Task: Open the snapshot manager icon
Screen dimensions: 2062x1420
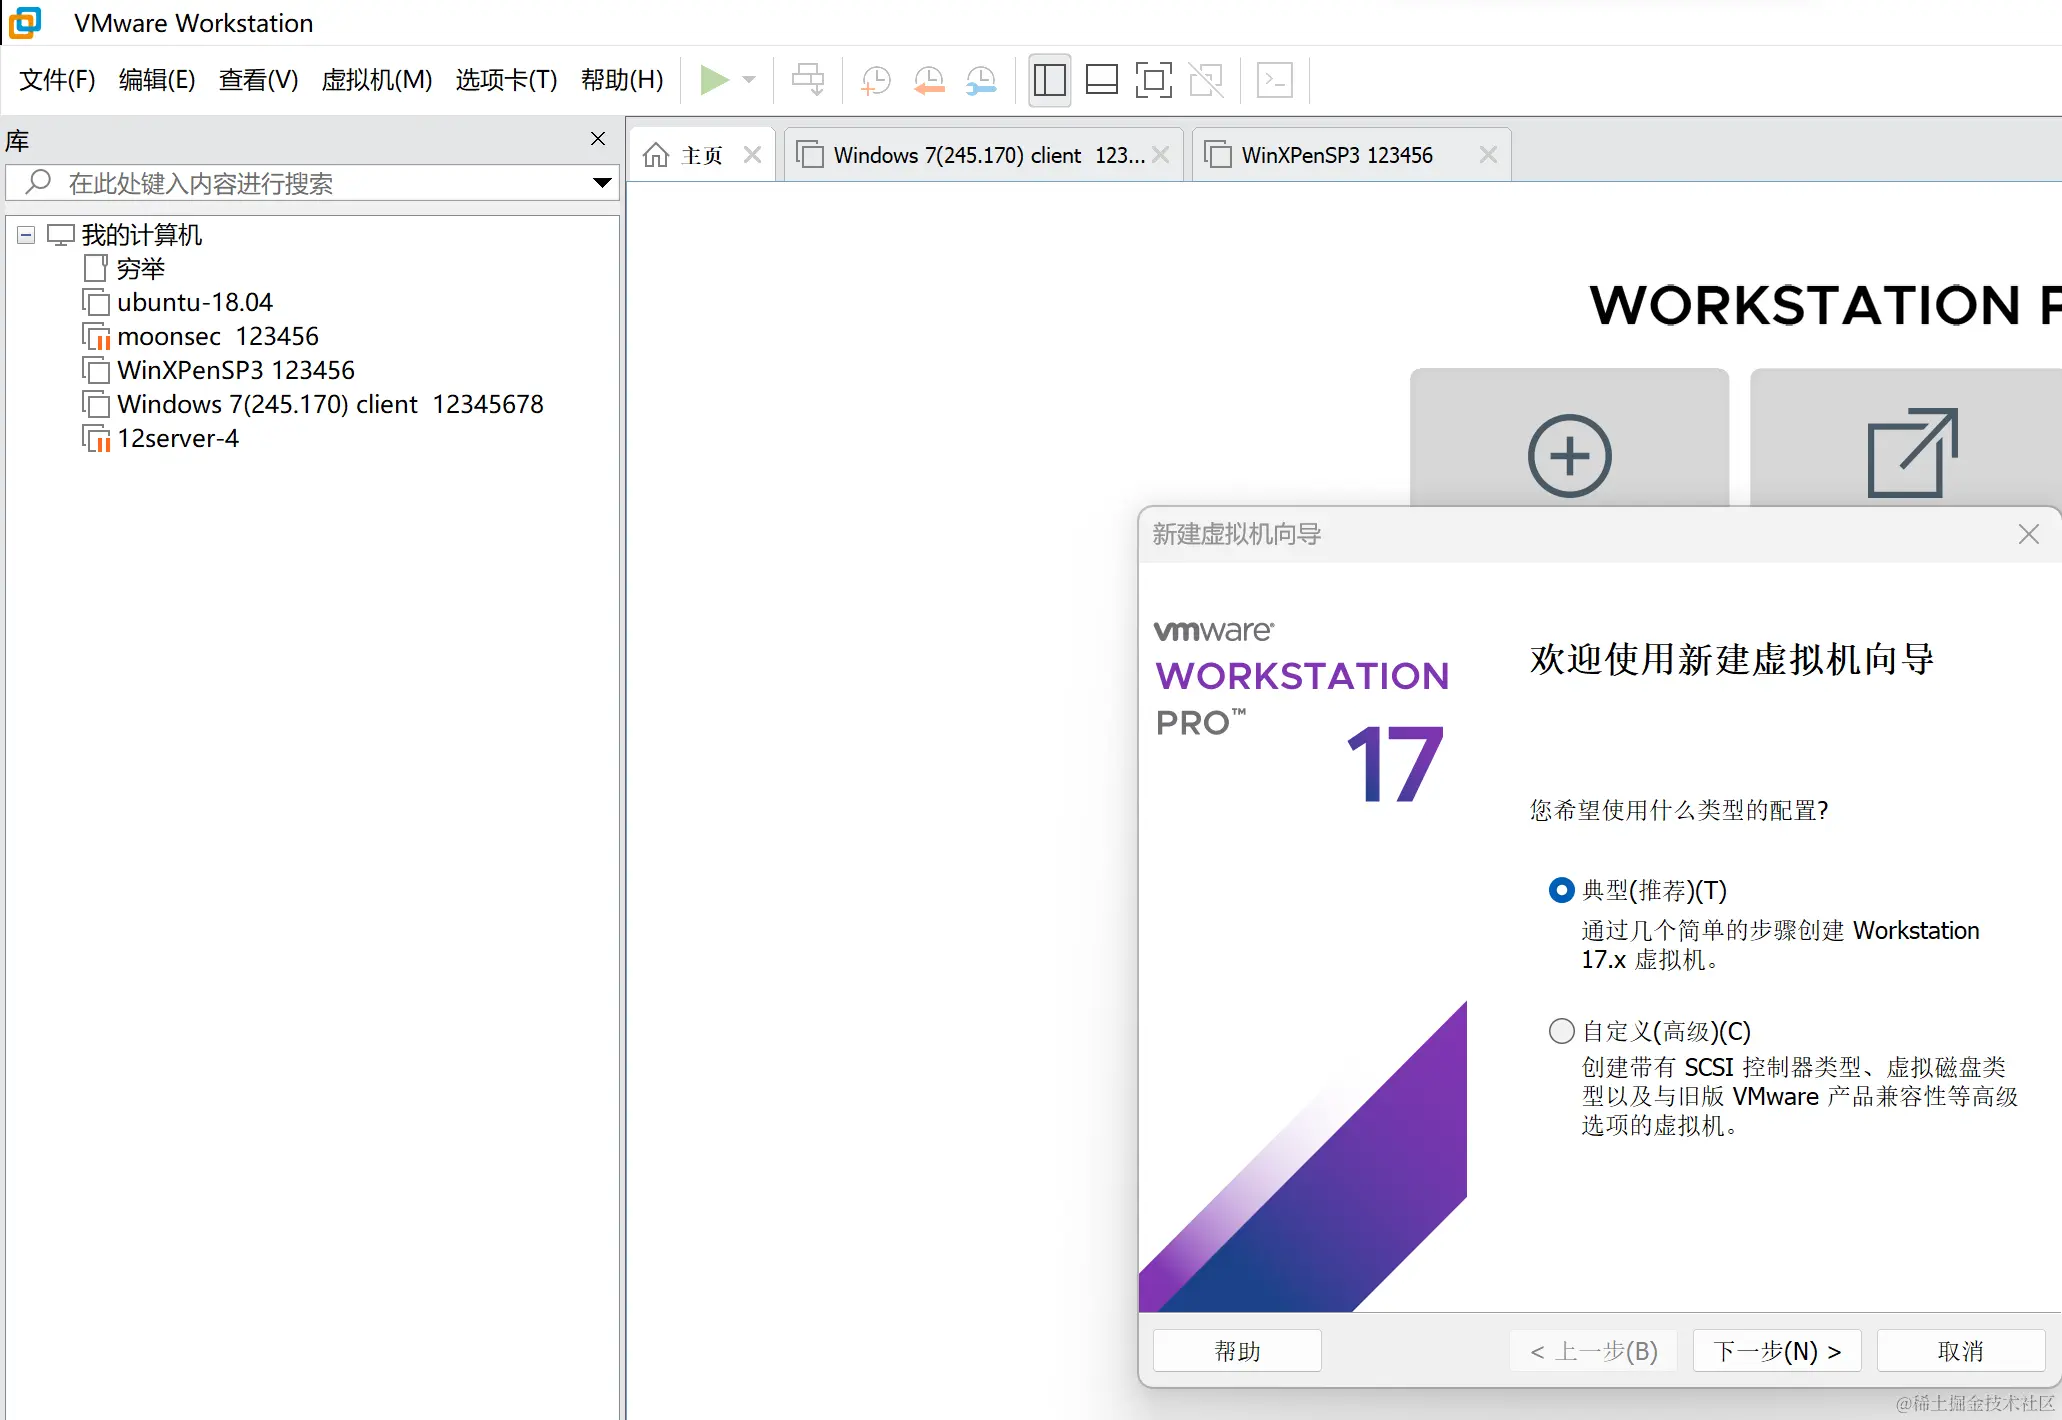Action: [981, 80]
